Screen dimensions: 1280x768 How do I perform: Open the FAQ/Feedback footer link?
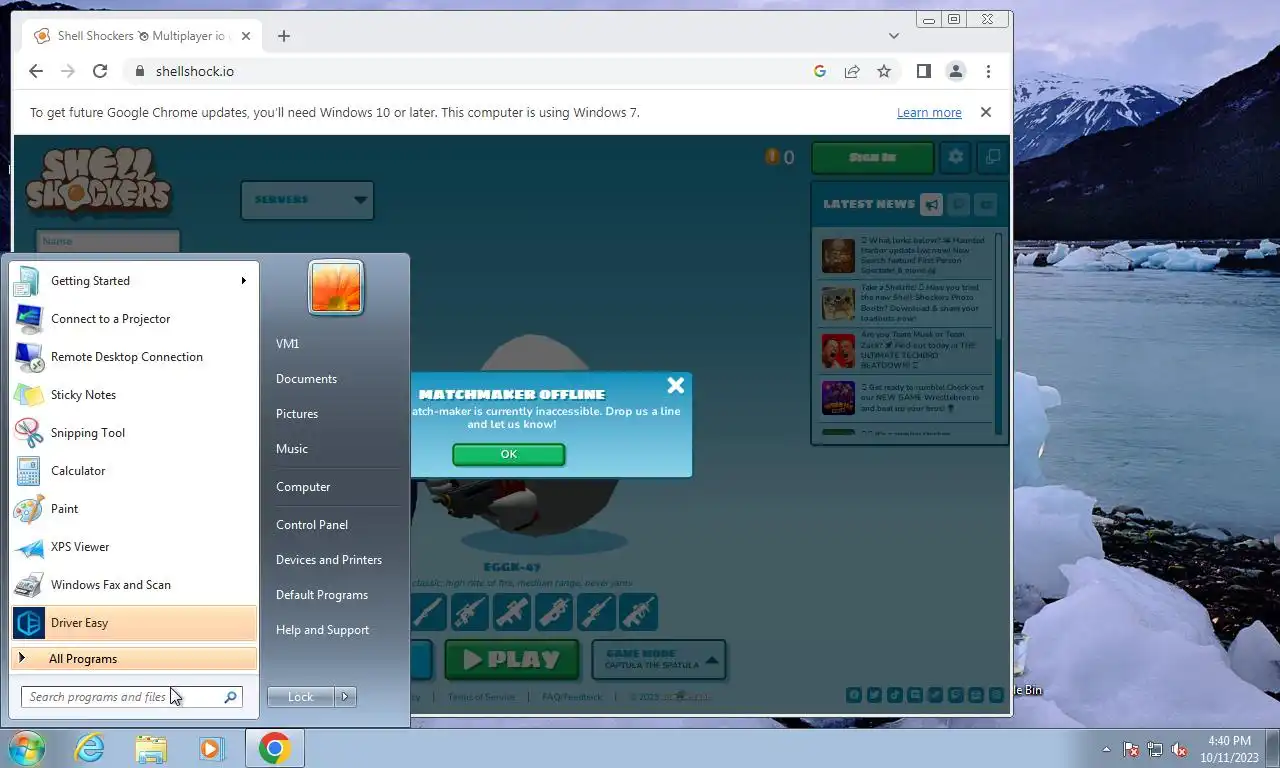pos(572,697)
